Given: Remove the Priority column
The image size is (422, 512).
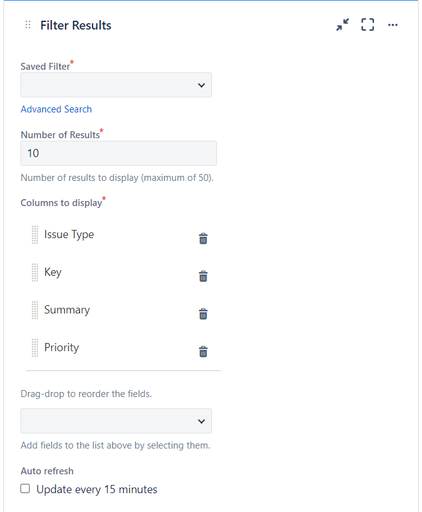Looking at the screenshot, I should [203, 351].
